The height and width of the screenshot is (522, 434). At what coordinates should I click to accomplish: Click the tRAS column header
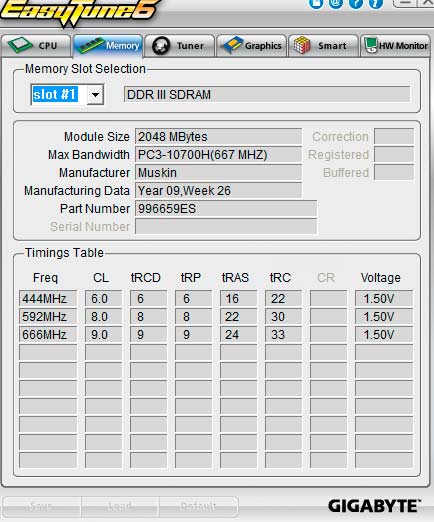[x=235, y=278]
